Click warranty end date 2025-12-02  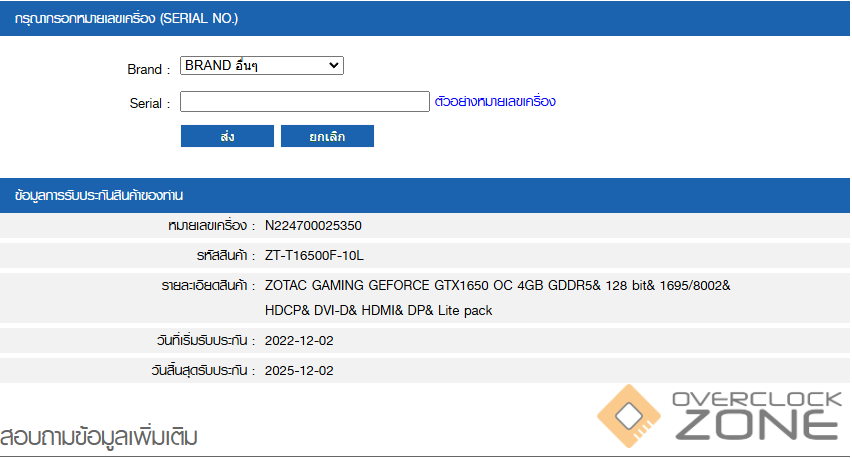tap(299, 371)
